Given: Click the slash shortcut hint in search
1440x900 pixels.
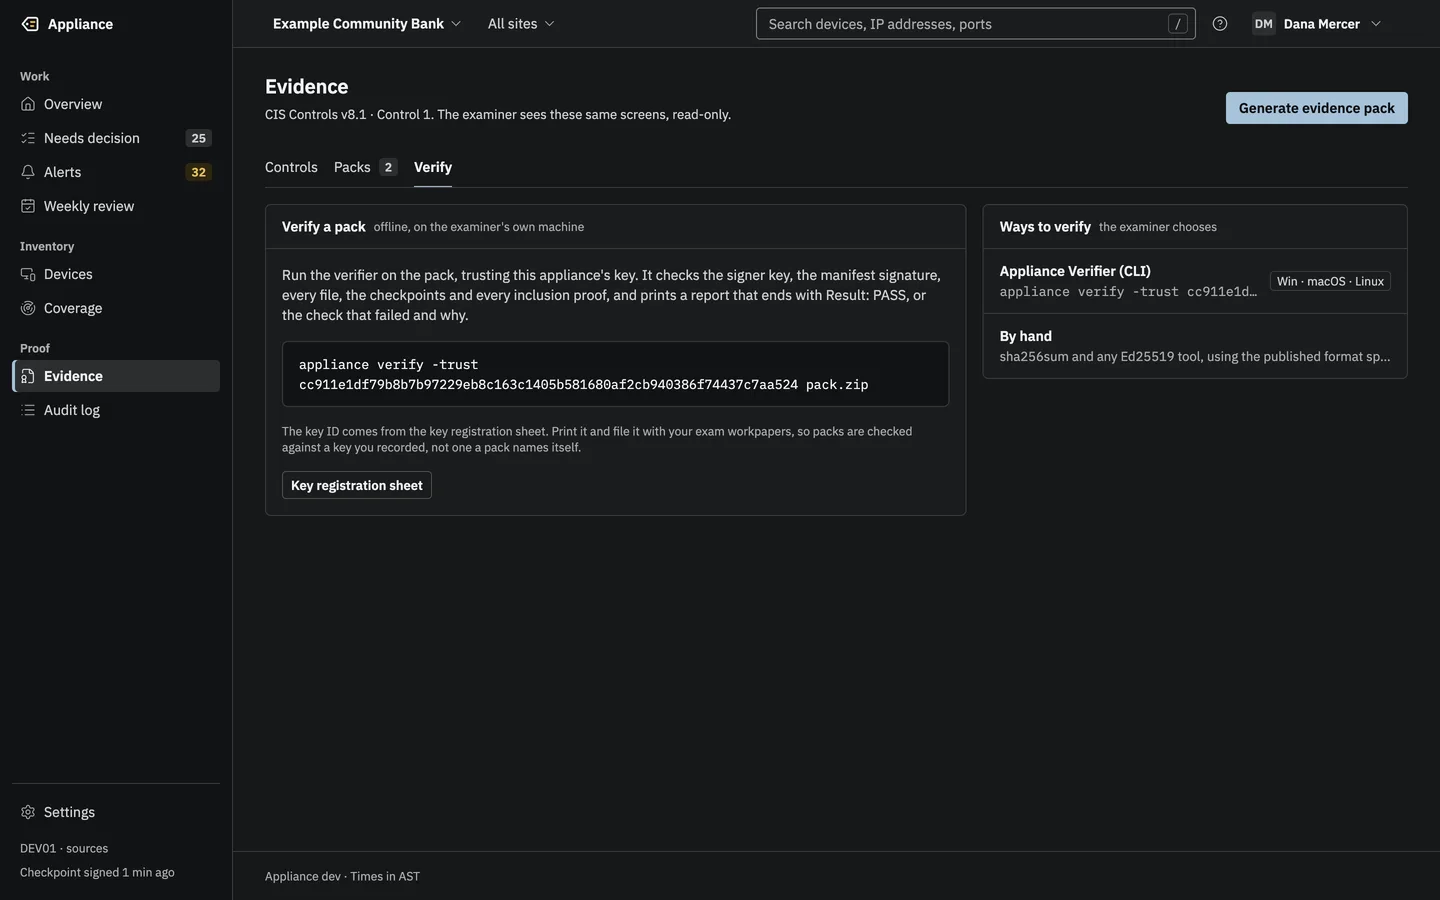Looking at the screenshot, I should pyautogui.click(x=1178, y=24).
